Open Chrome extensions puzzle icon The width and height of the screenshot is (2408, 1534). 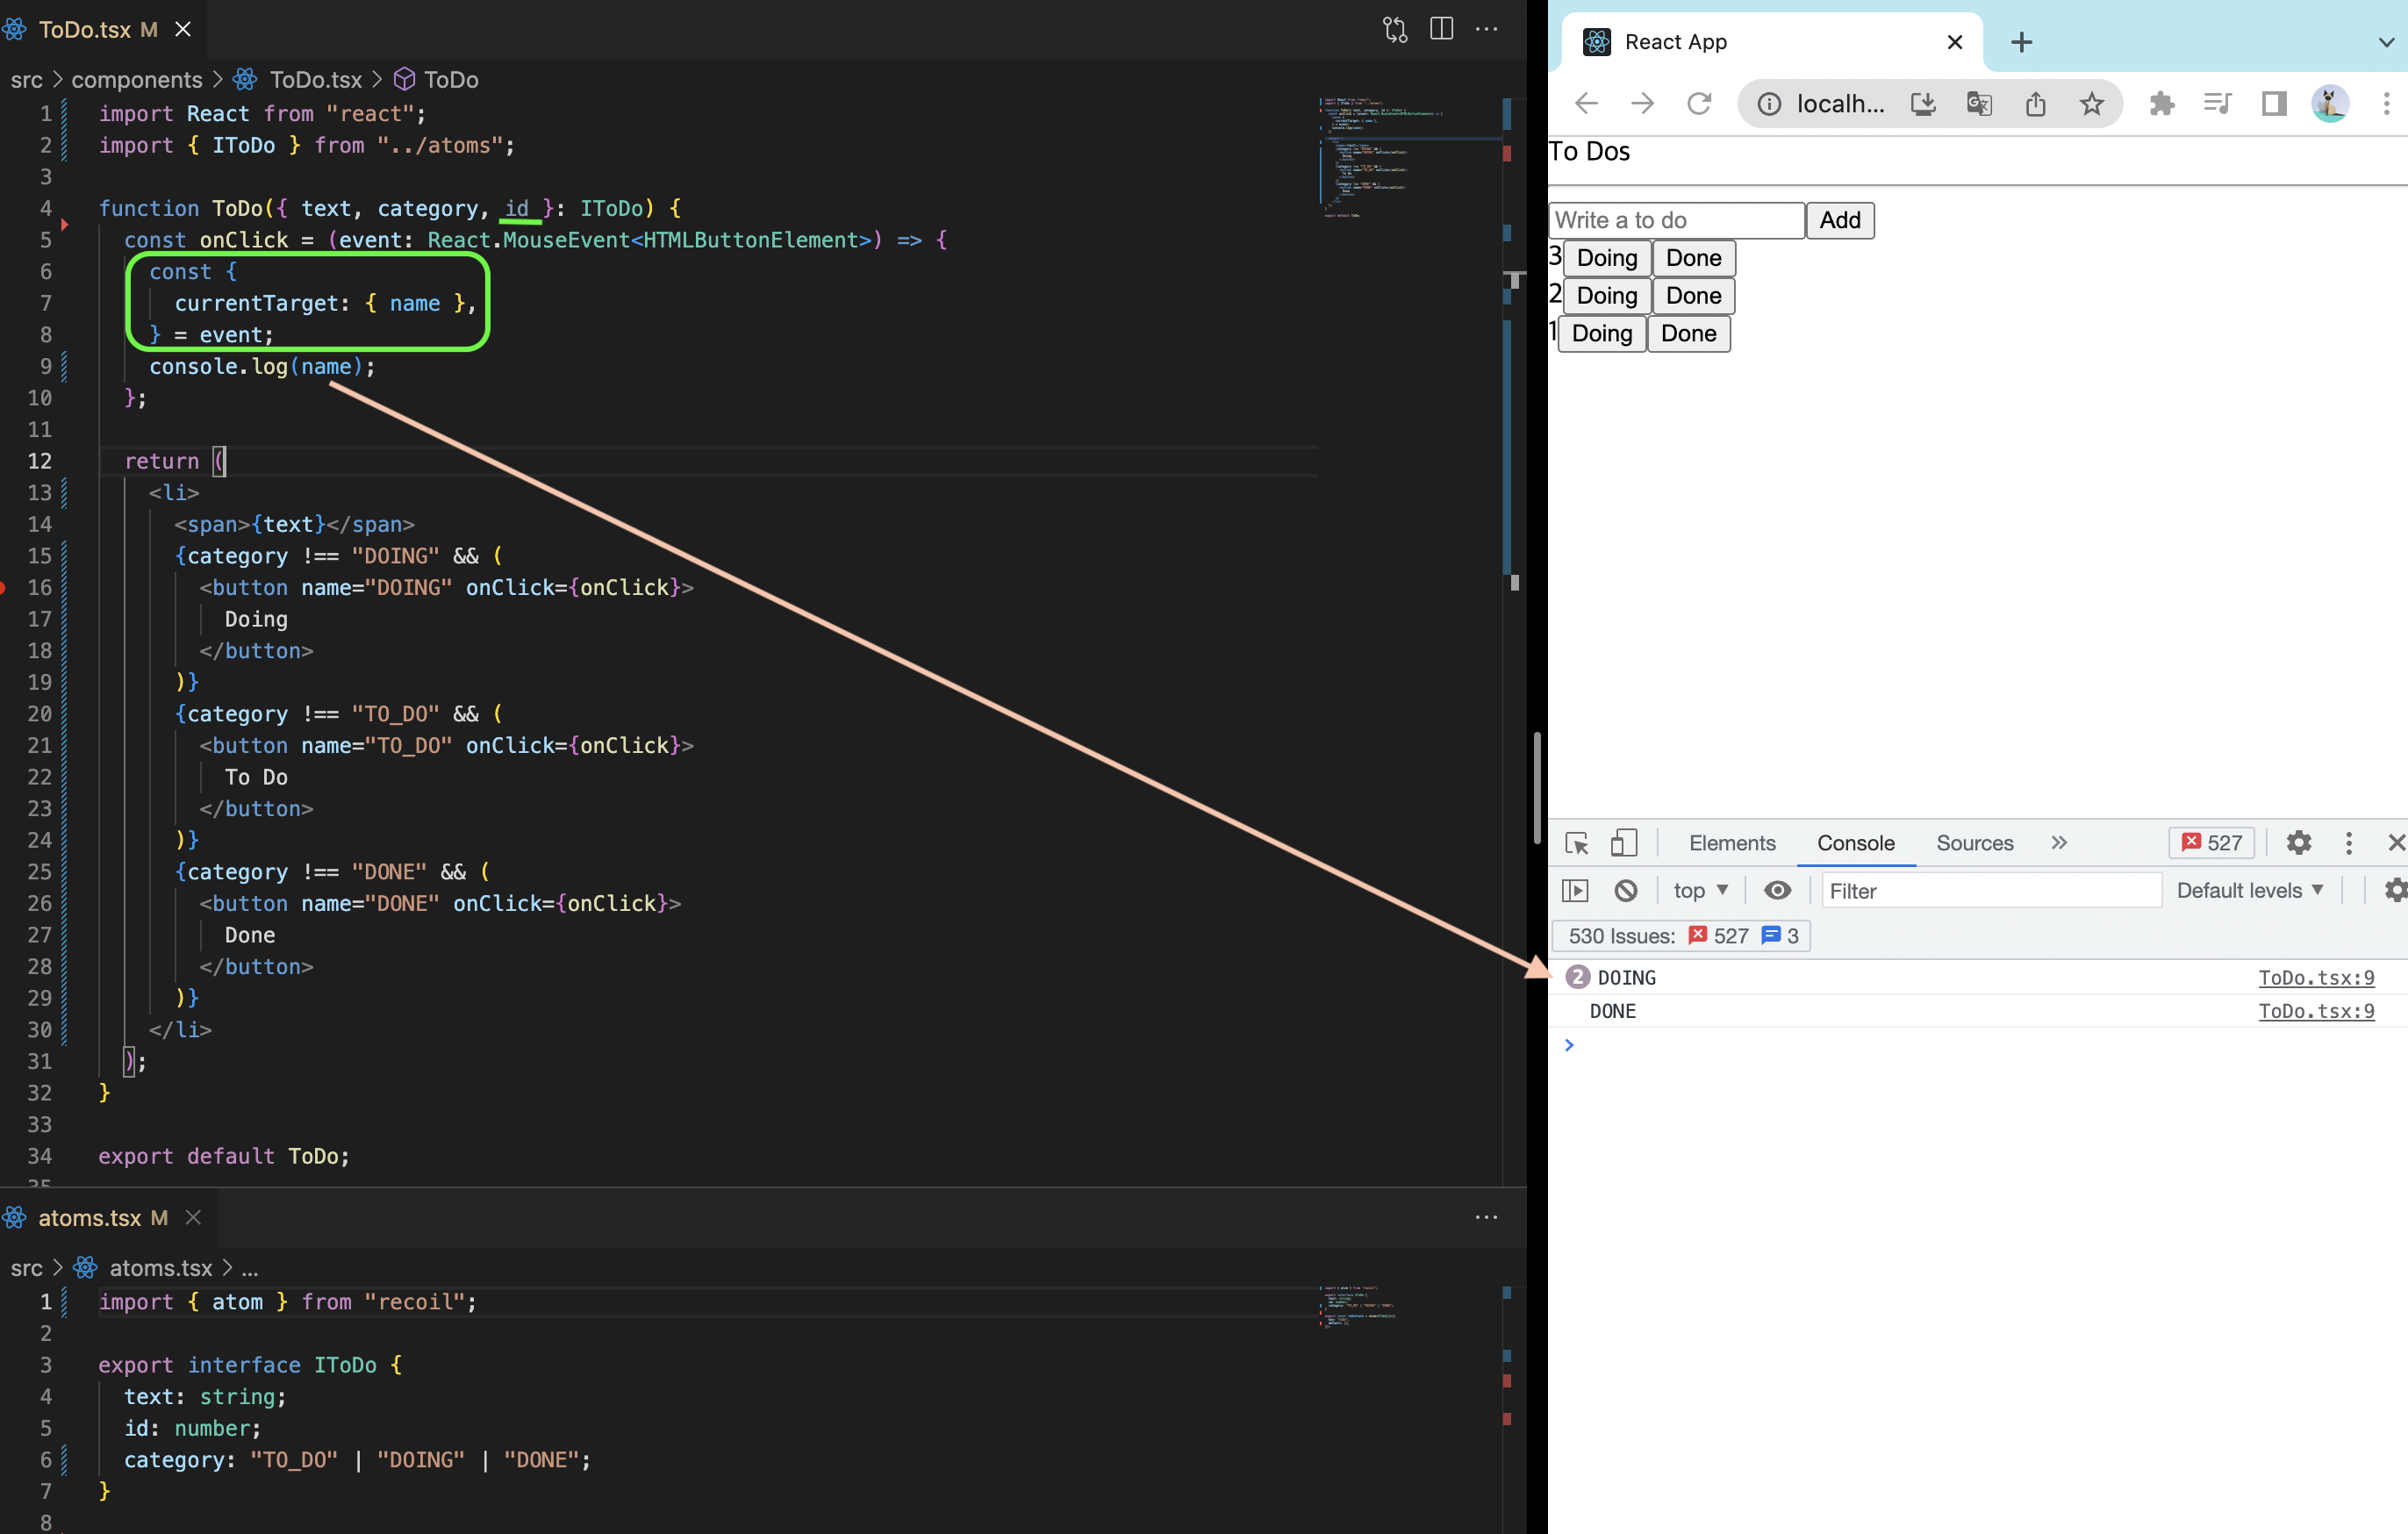(x=2161, y=103)
